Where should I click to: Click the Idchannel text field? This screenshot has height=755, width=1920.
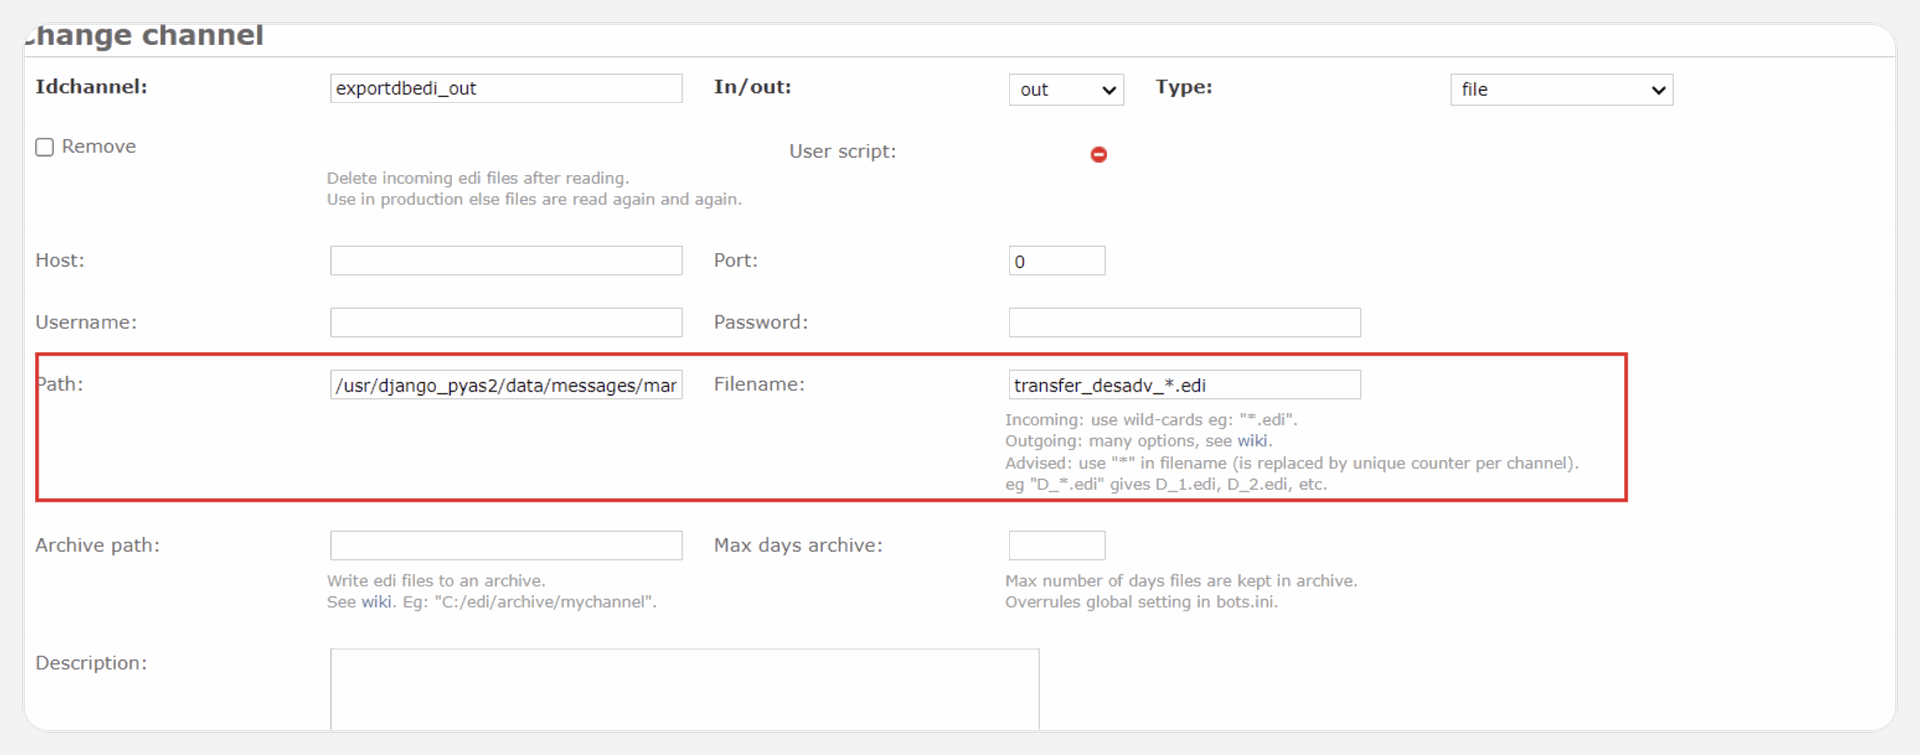coord(506,88)
